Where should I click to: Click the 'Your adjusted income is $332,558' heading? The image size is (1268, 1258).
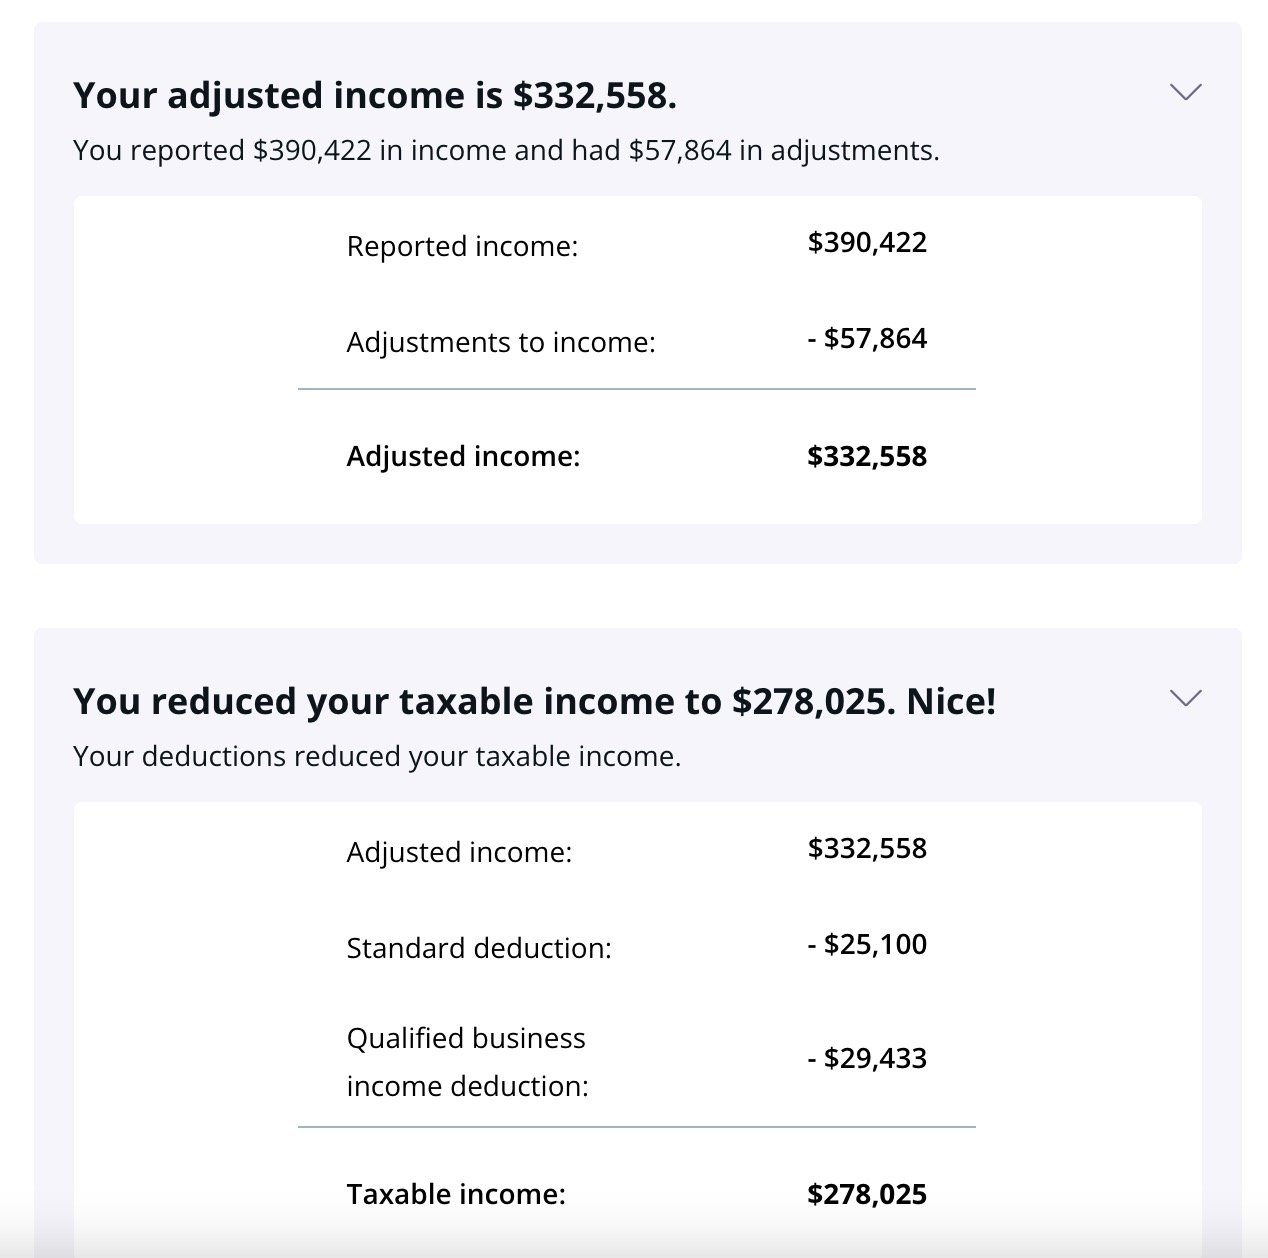coord(375,96)
